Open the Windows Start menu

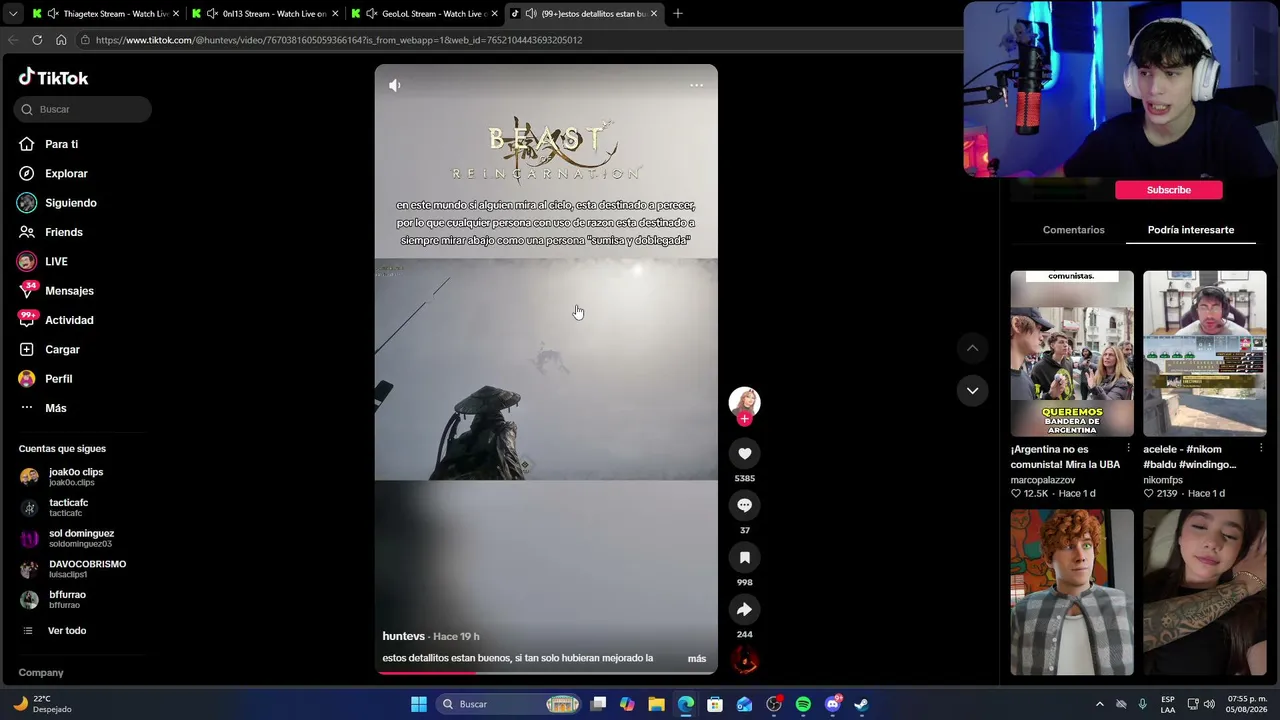[419, 704]
